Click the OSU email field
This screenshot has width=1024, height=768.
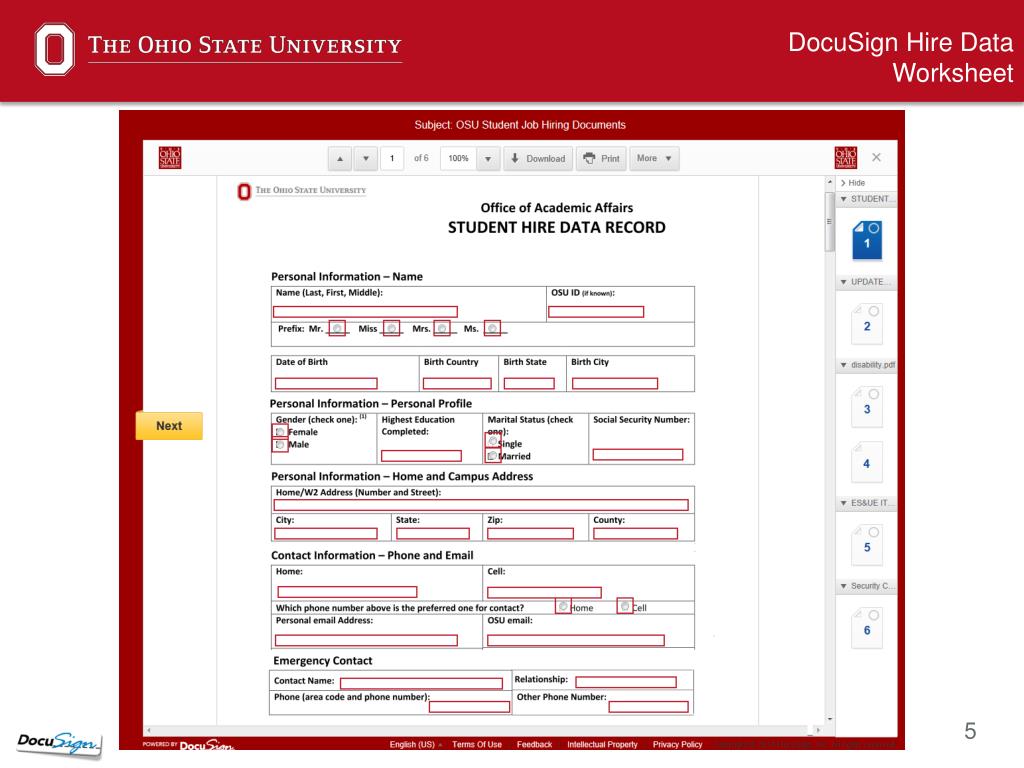point(576,641)
